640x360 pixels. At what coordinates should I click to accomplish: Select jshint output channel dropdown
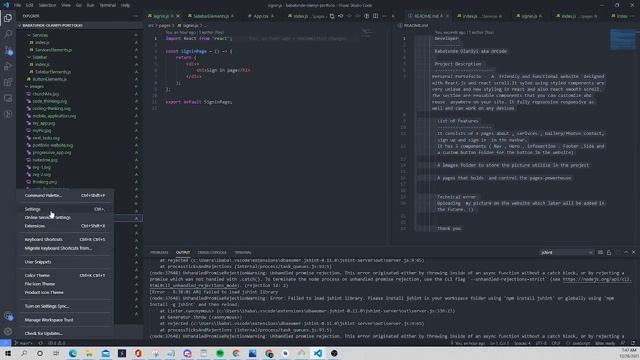(x=567, y=253)
